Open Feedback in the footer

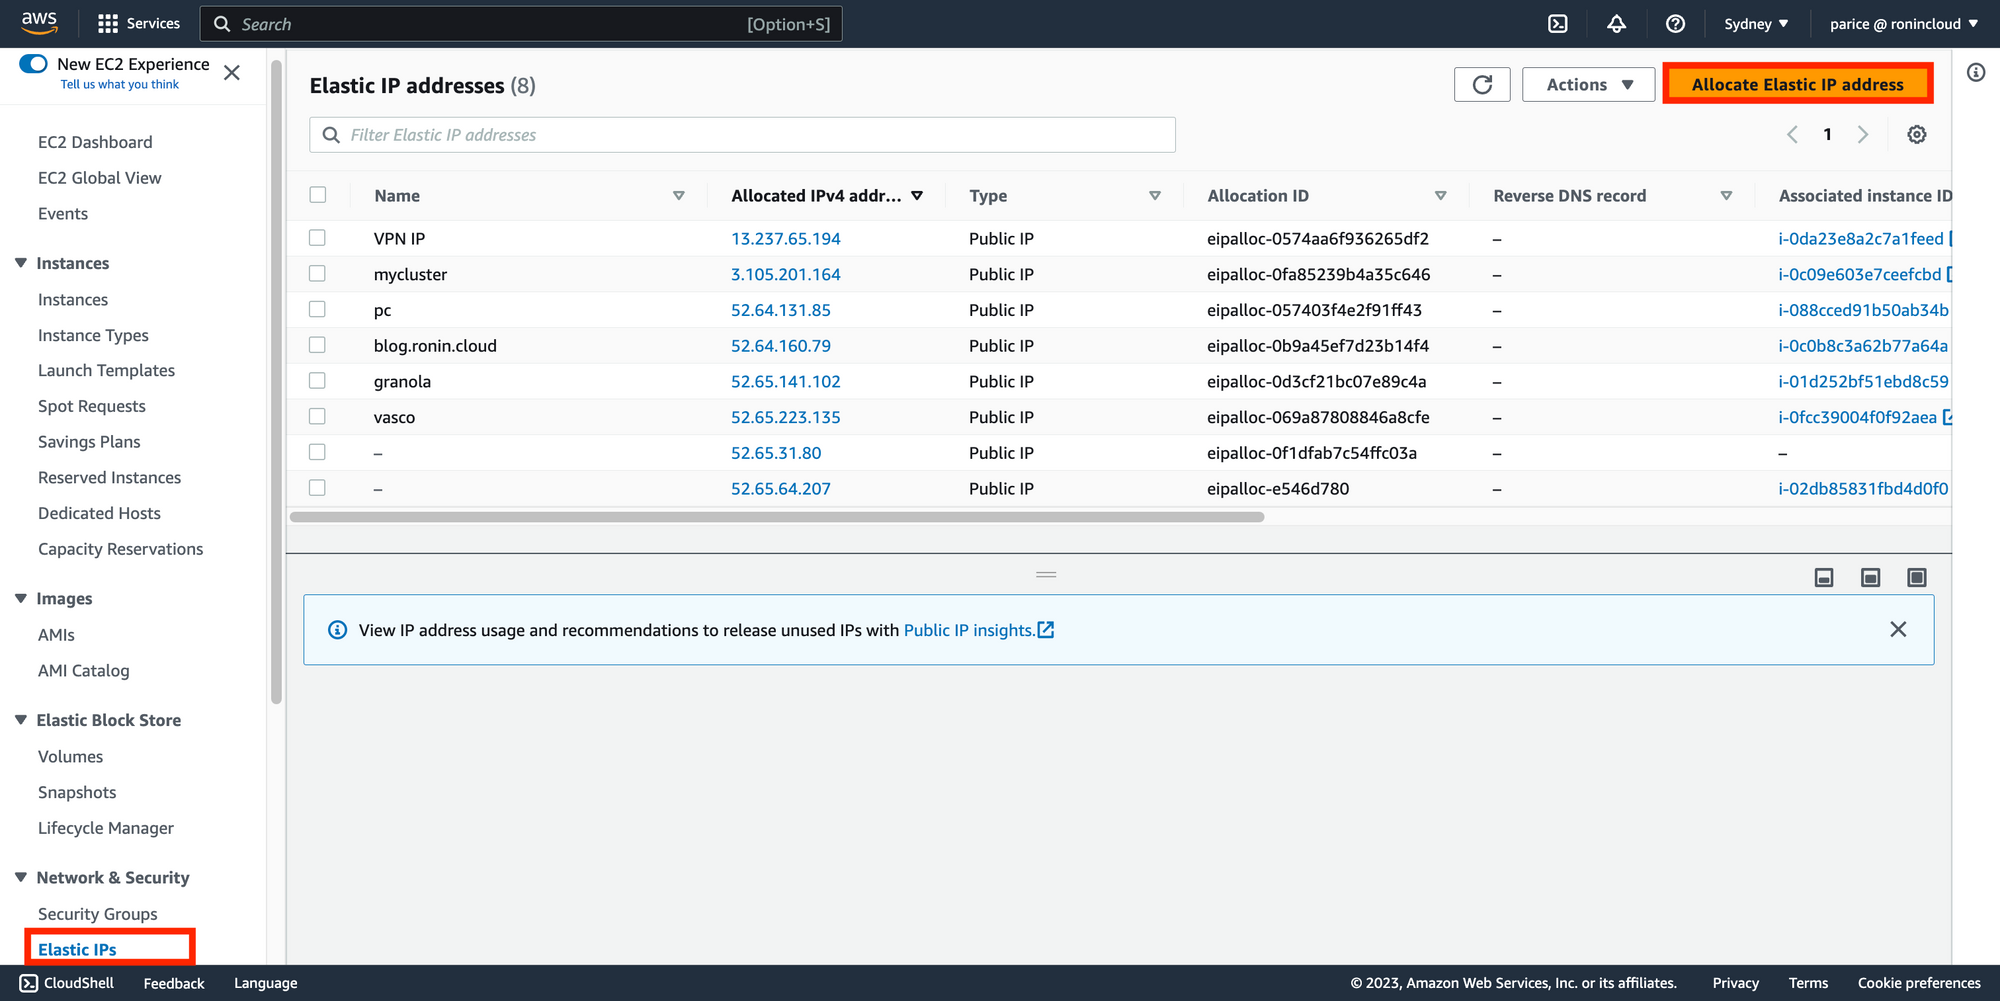(174, 983)
